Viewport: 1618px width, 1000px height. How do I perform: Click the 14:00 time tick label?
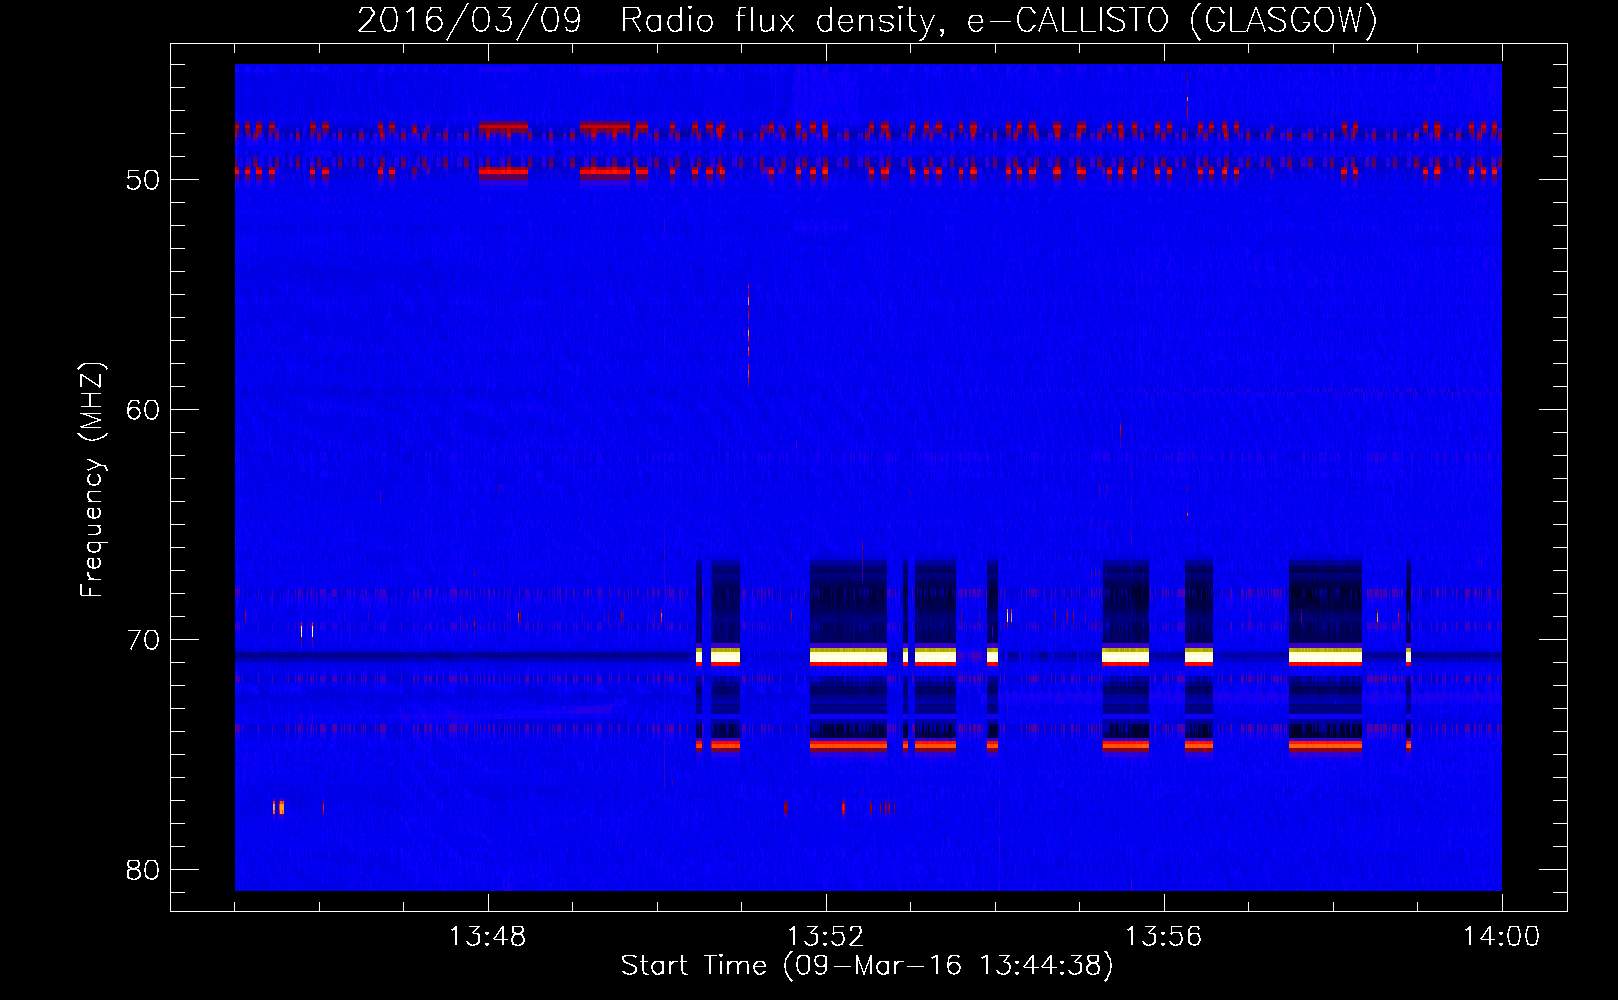click(x=1502, y=937)
